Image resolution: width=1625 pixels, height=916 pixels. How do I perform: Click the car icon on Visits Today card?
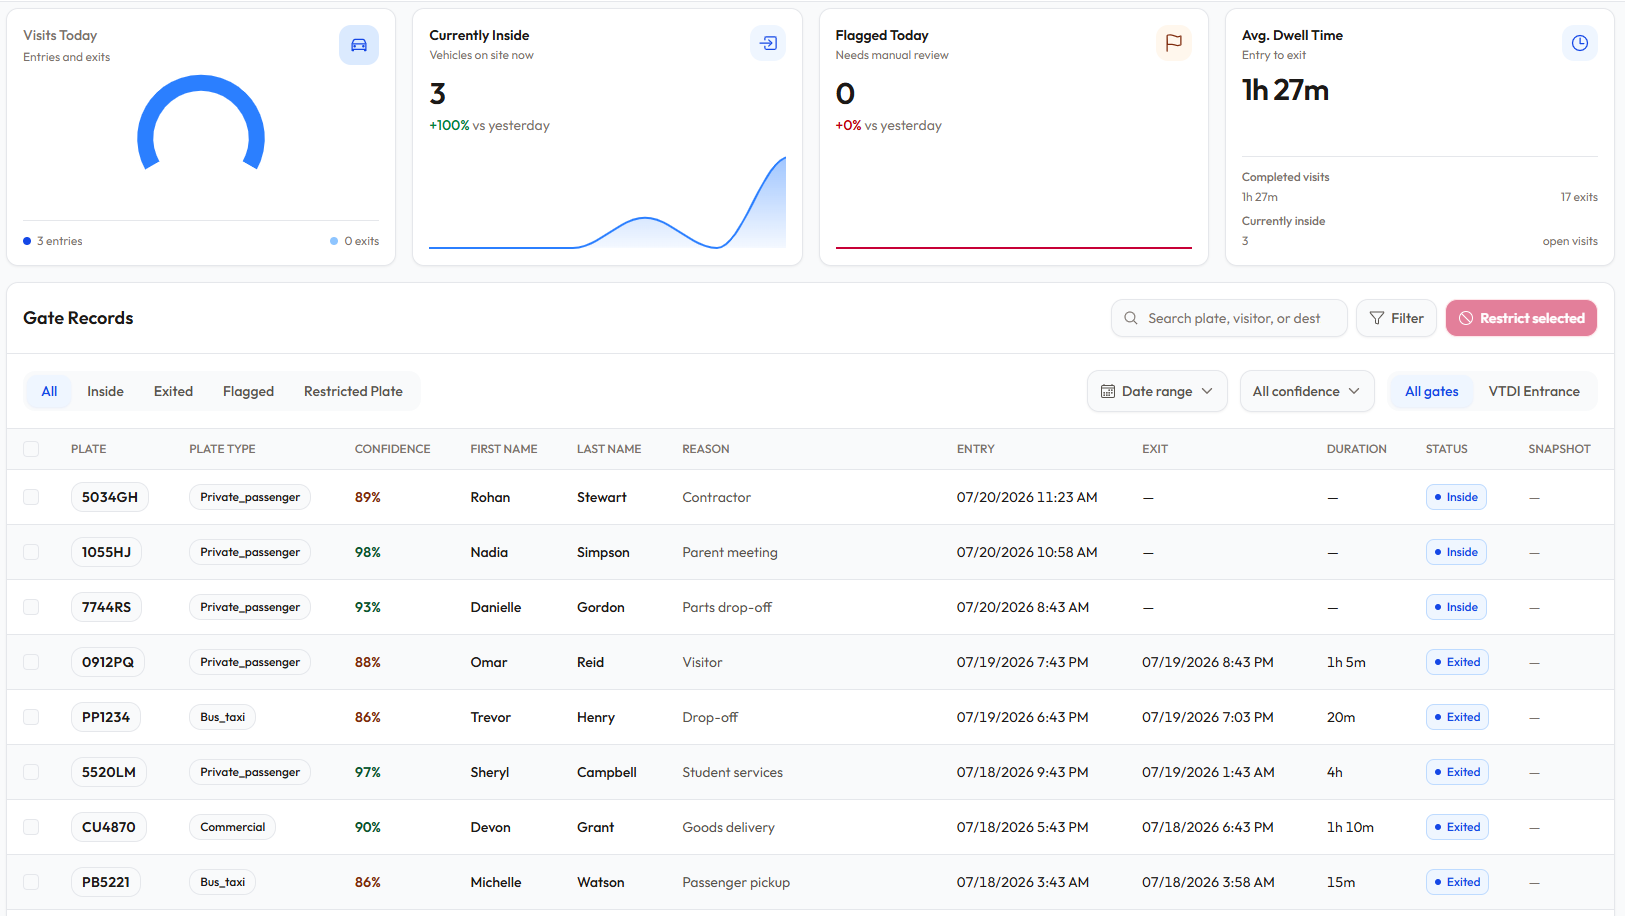click(359, 45)
